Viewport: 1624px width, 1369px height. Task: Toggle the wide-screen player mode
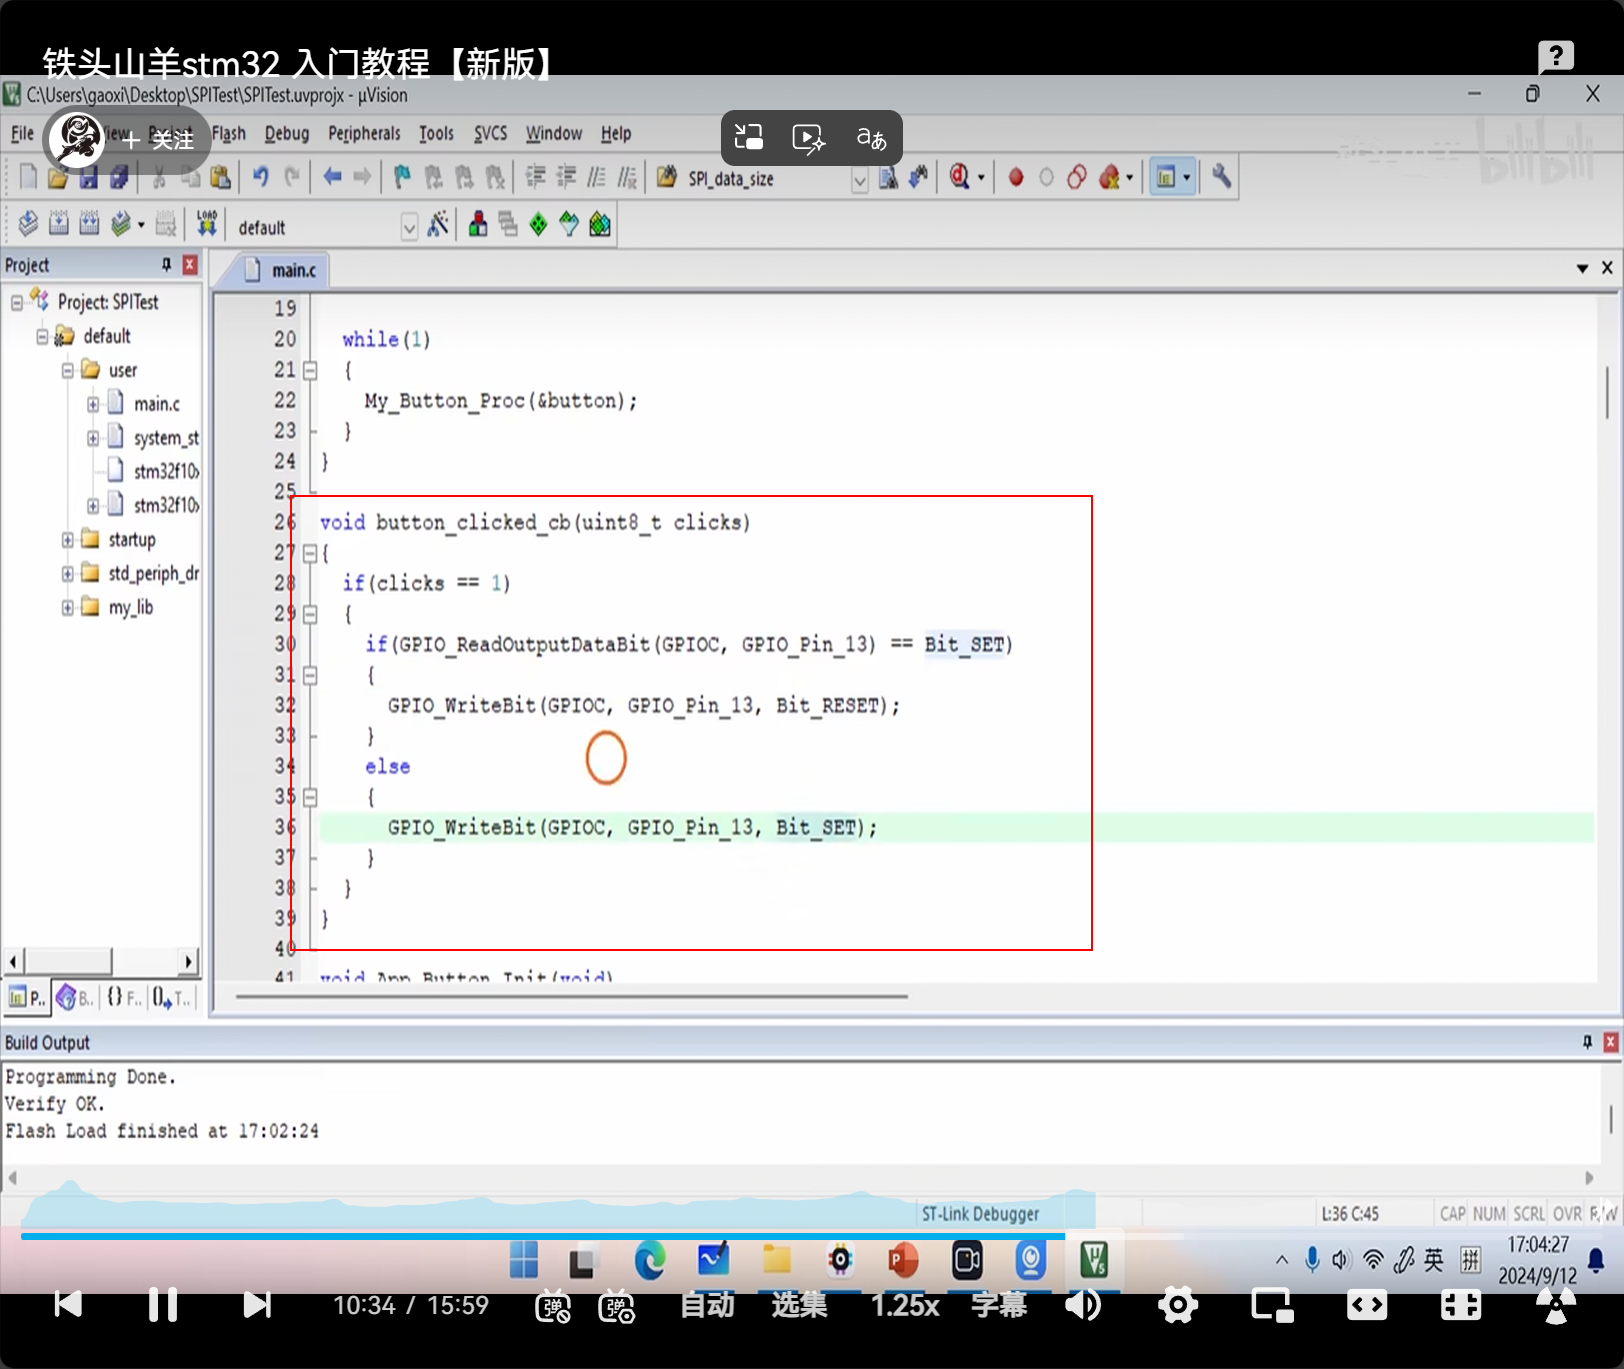1366,1305
